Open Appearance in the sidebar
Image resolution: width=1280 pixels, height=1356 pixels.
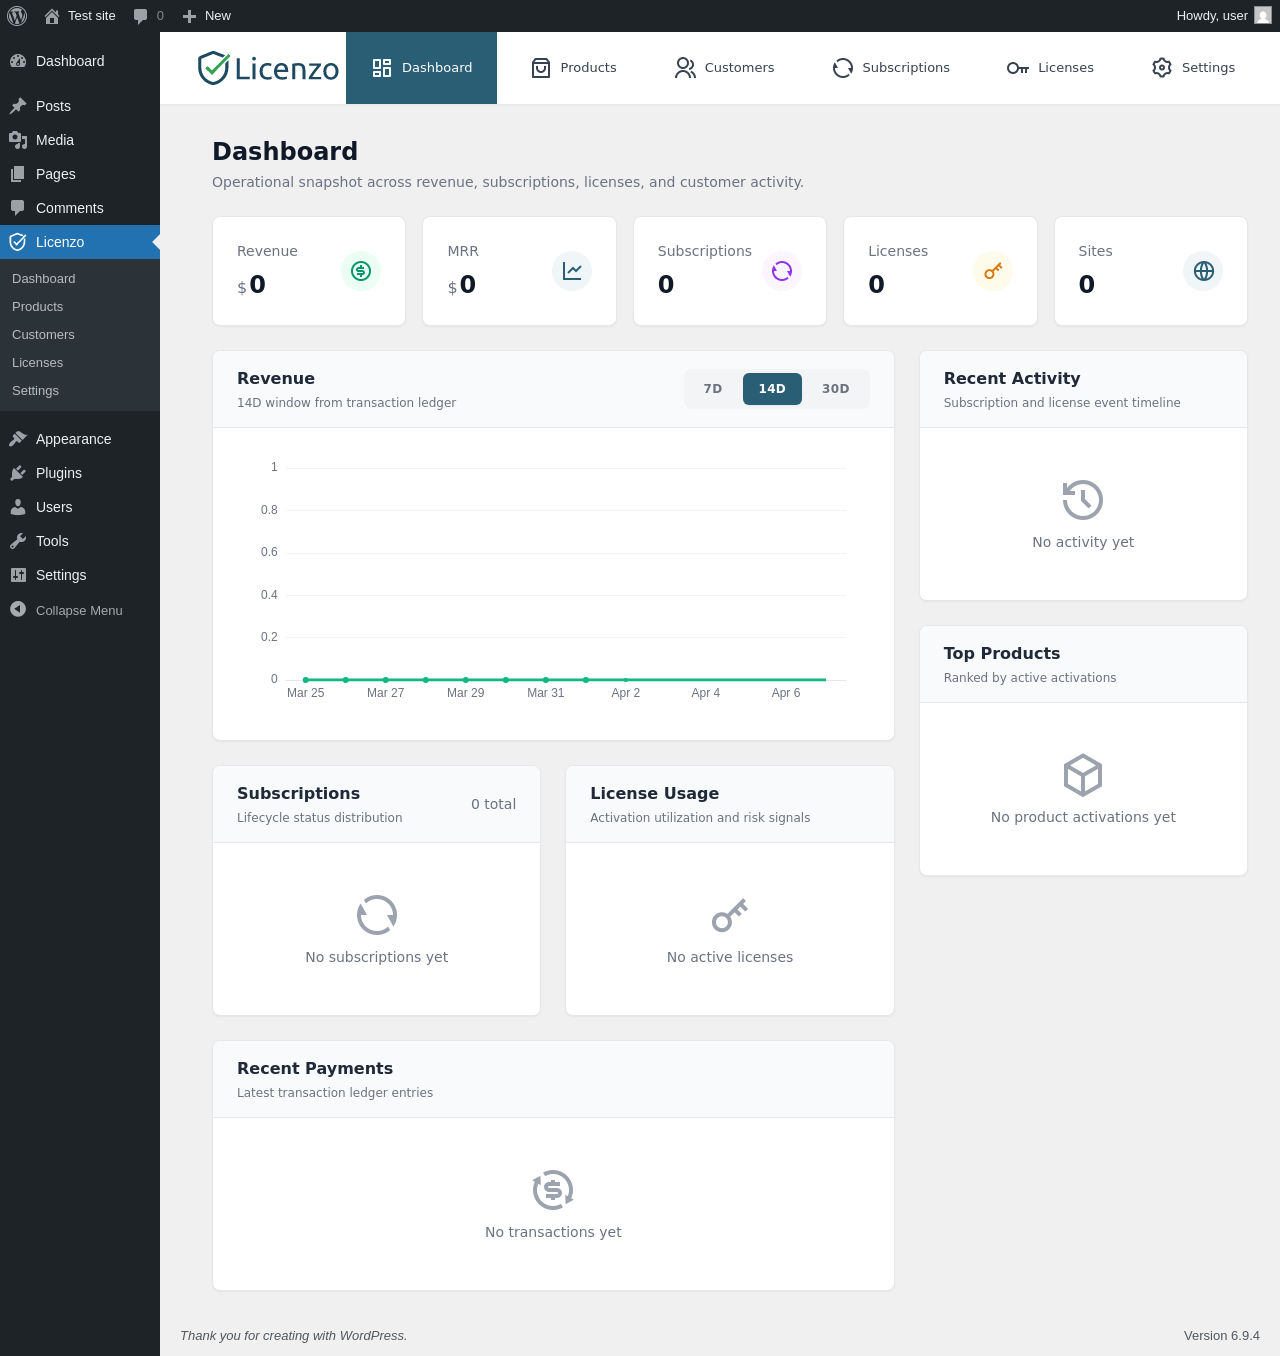click(x=80, y=439)
